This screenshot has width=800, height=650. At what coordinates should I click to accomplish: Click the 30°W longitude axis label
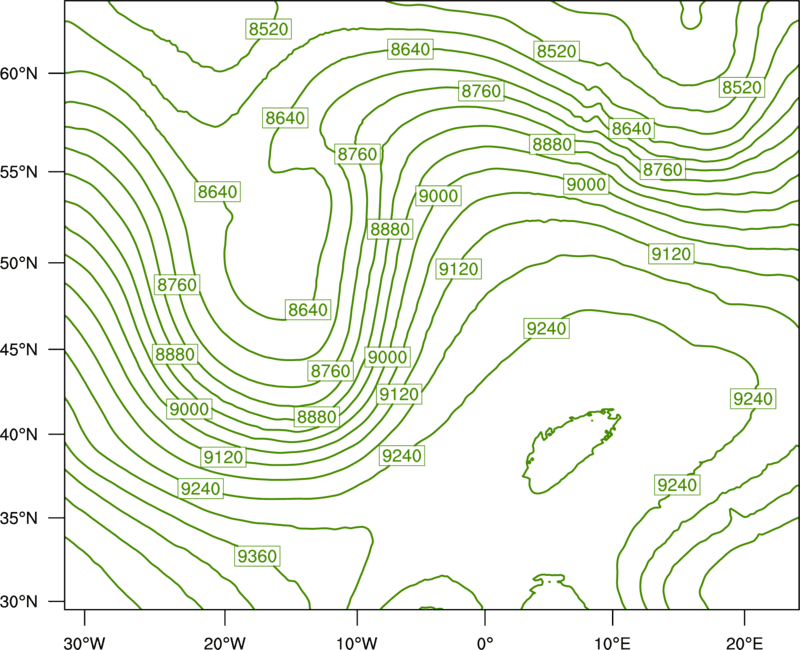coord(84,643)
